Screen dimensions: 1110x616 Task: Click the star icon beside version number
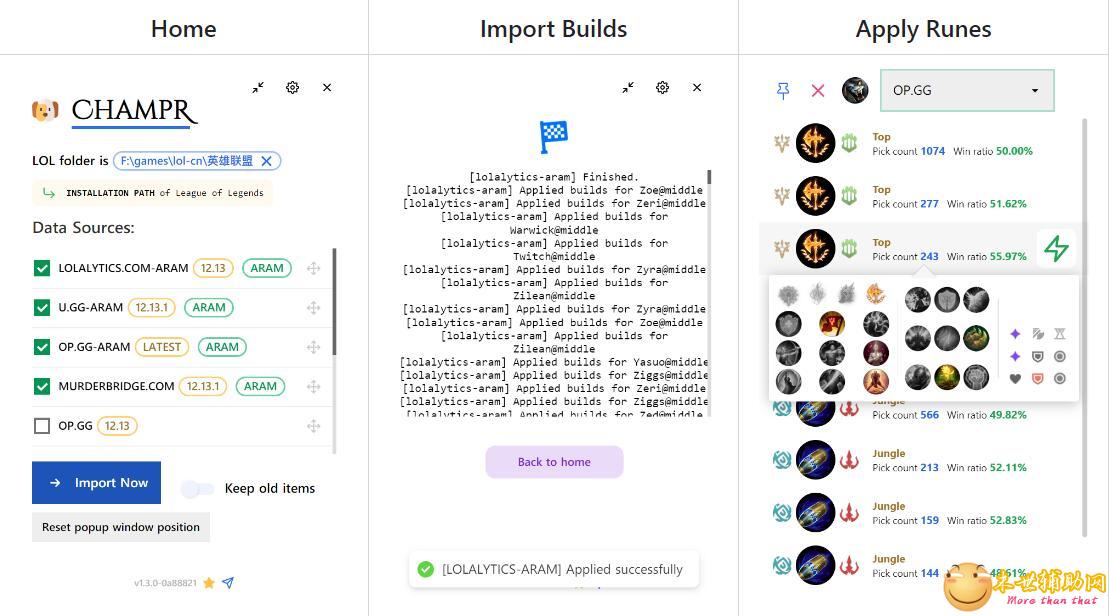coord(209,583)
